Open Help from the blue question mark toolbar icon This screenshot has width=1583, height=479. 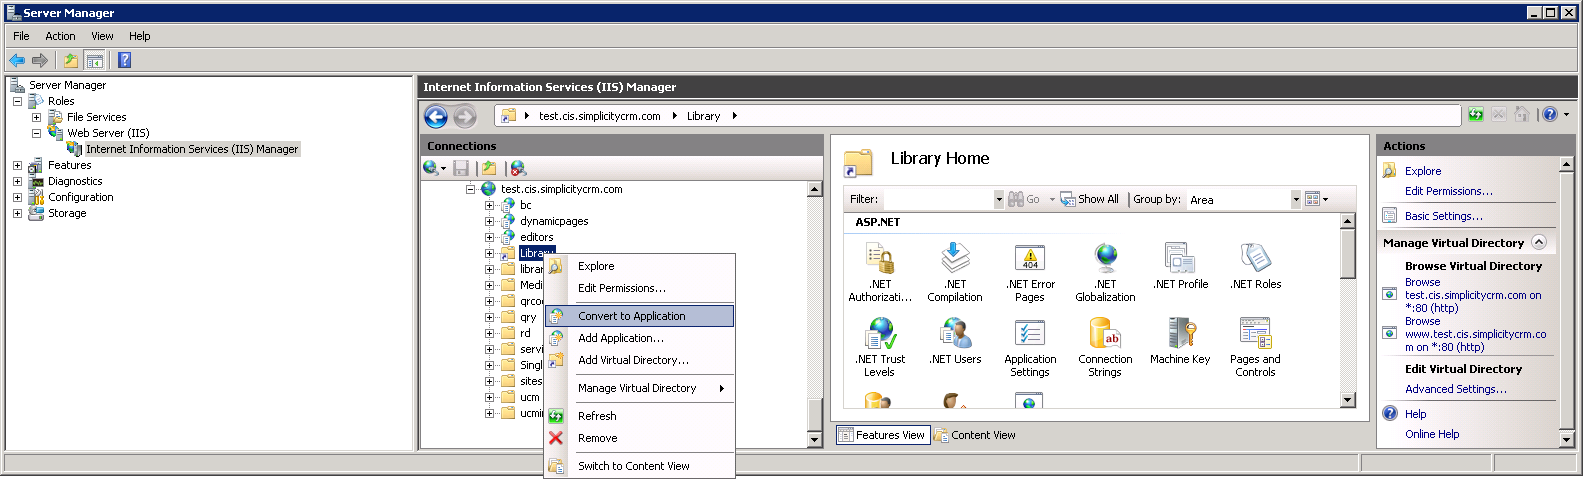[x=124, y=60]
